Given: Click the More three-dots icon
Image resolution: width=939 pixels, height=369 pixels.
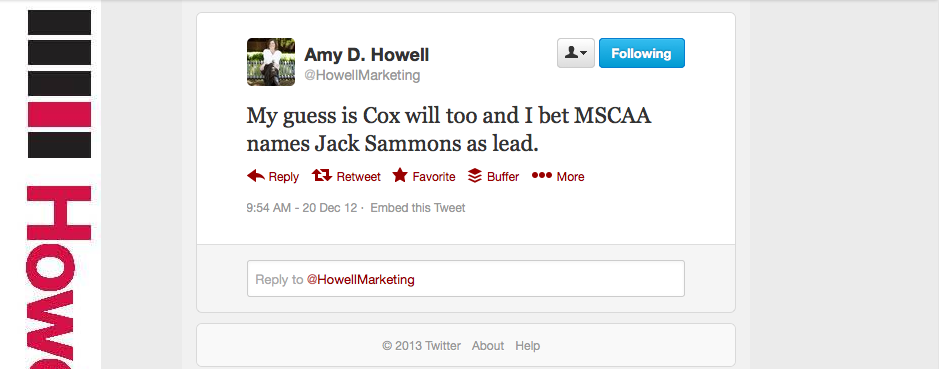Looking at the screenshot, I should [x=541, y=176].
